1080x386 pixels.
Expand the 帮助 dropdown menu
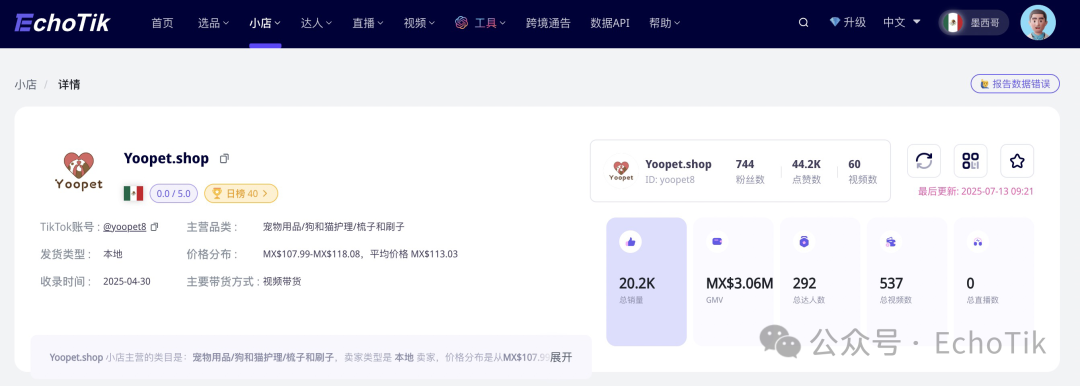665,23
